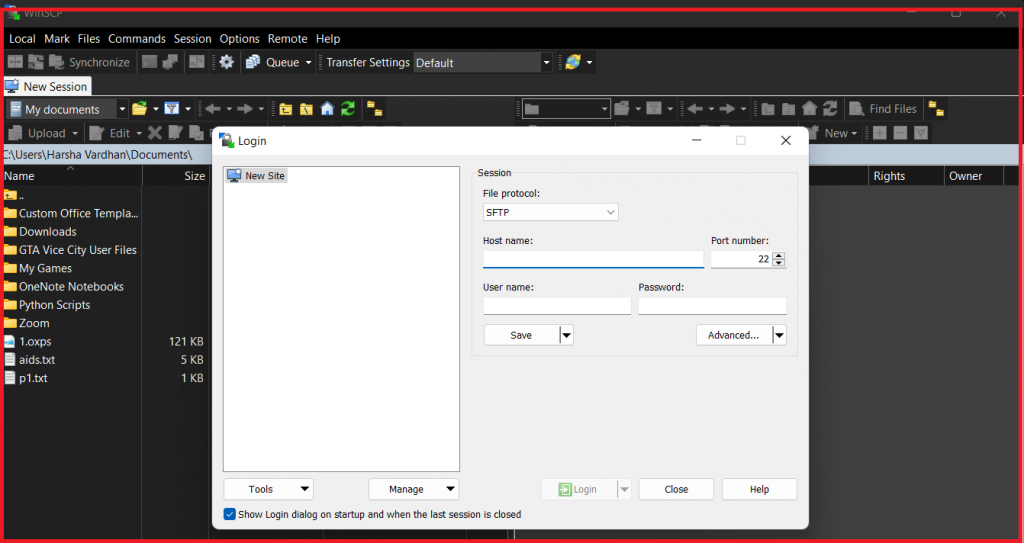Expand the File protocol SFTP dropdown
The height and width of the screenshot is (543, 1024).
point(551,212)
